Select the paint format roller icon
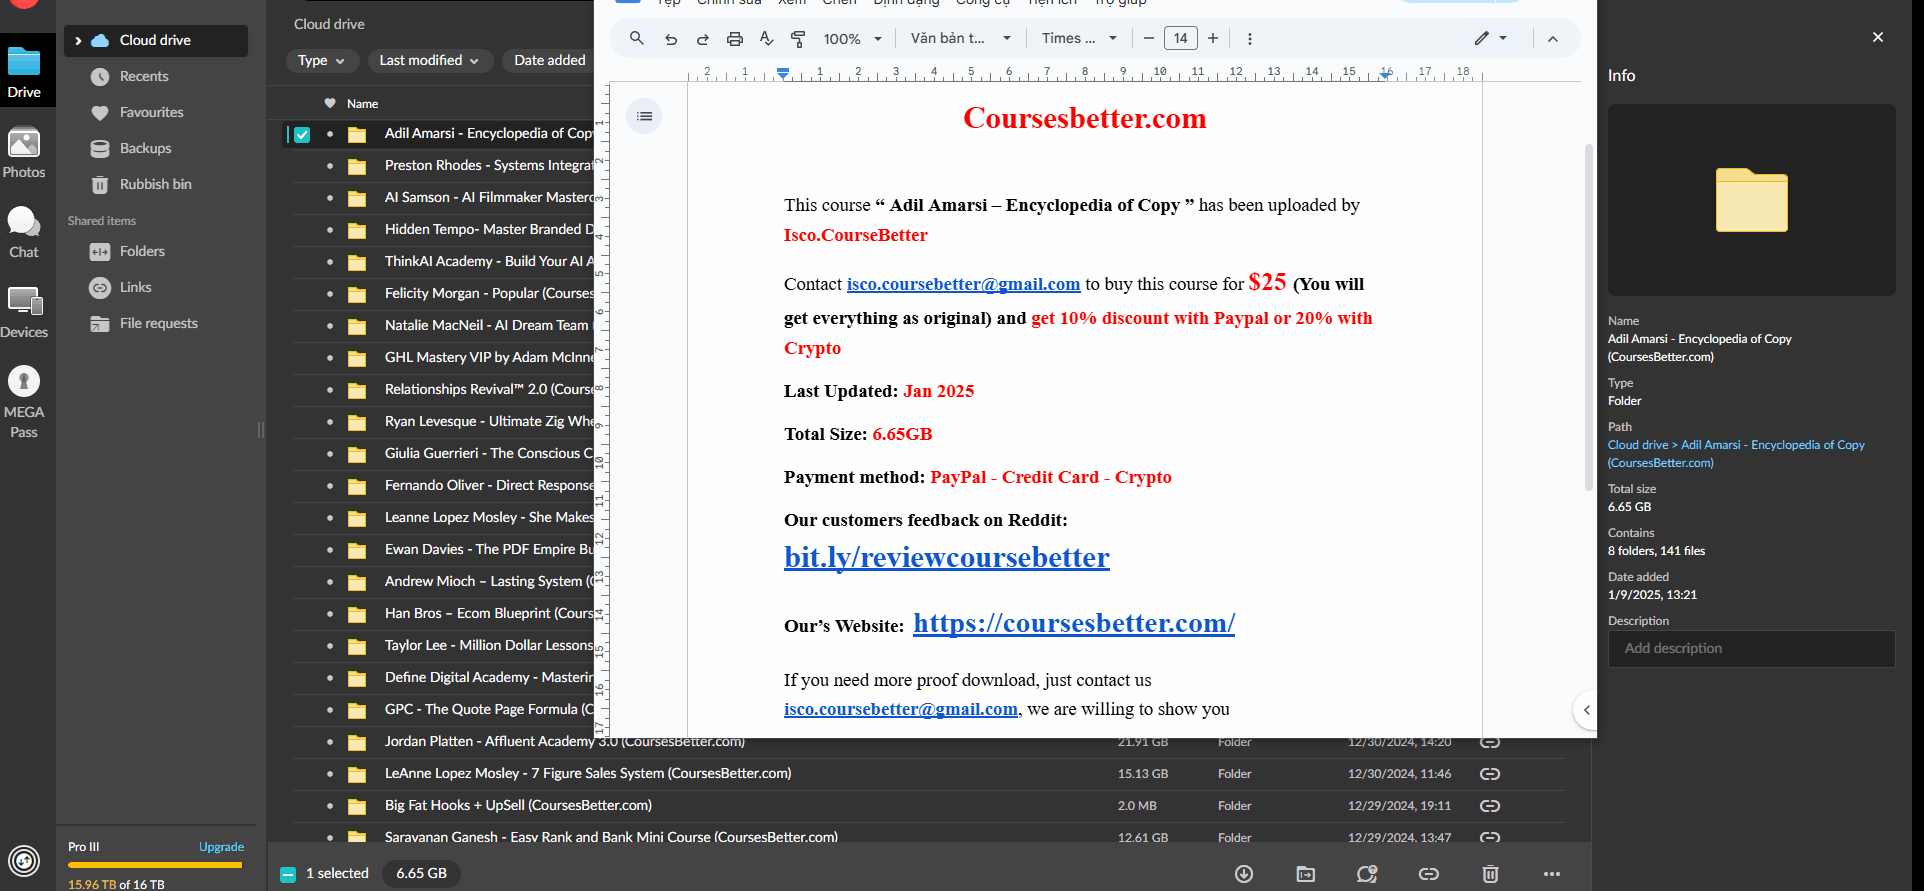The image size is (1924, 891). [x=798, y=39]
